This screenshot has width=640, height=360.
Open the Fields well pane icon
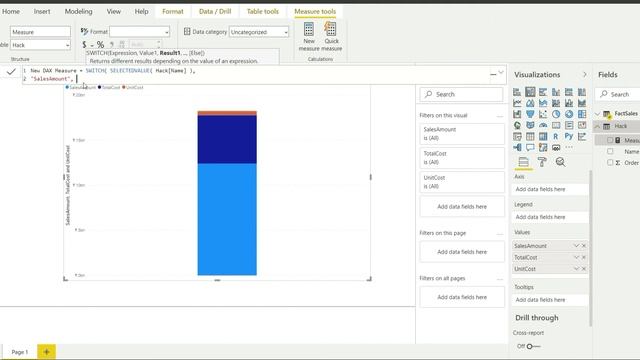(x=523, y=162)
